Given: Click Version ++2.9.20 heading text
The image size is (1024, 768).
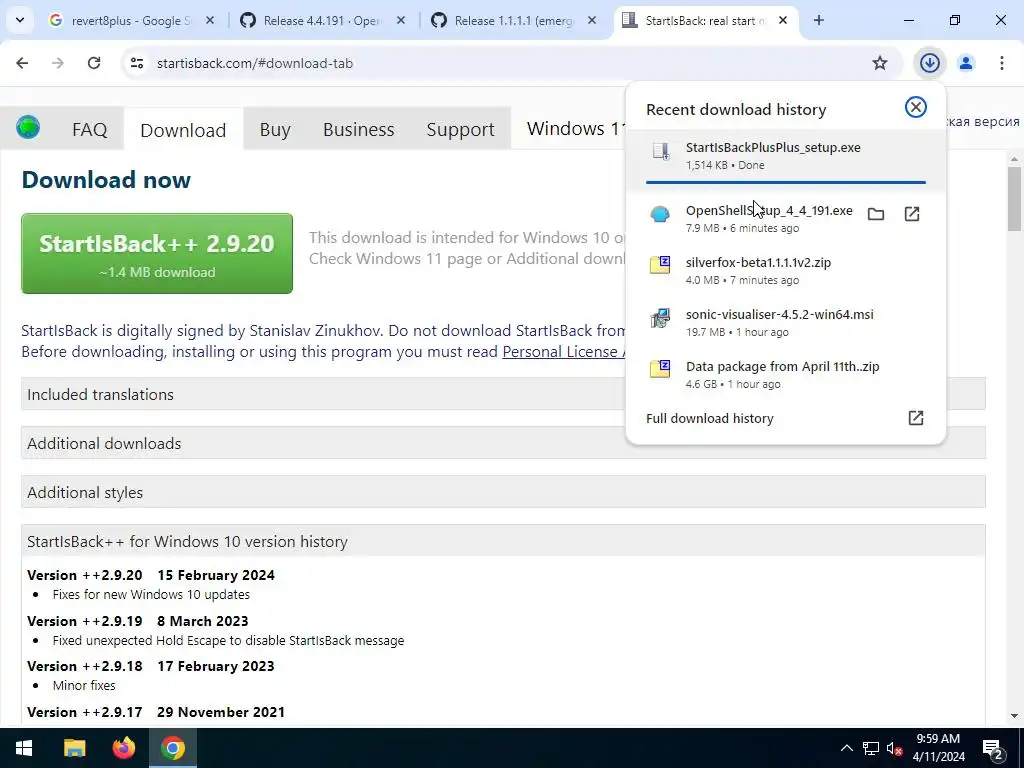Looking at the screenshot, I should coord(151,575).
